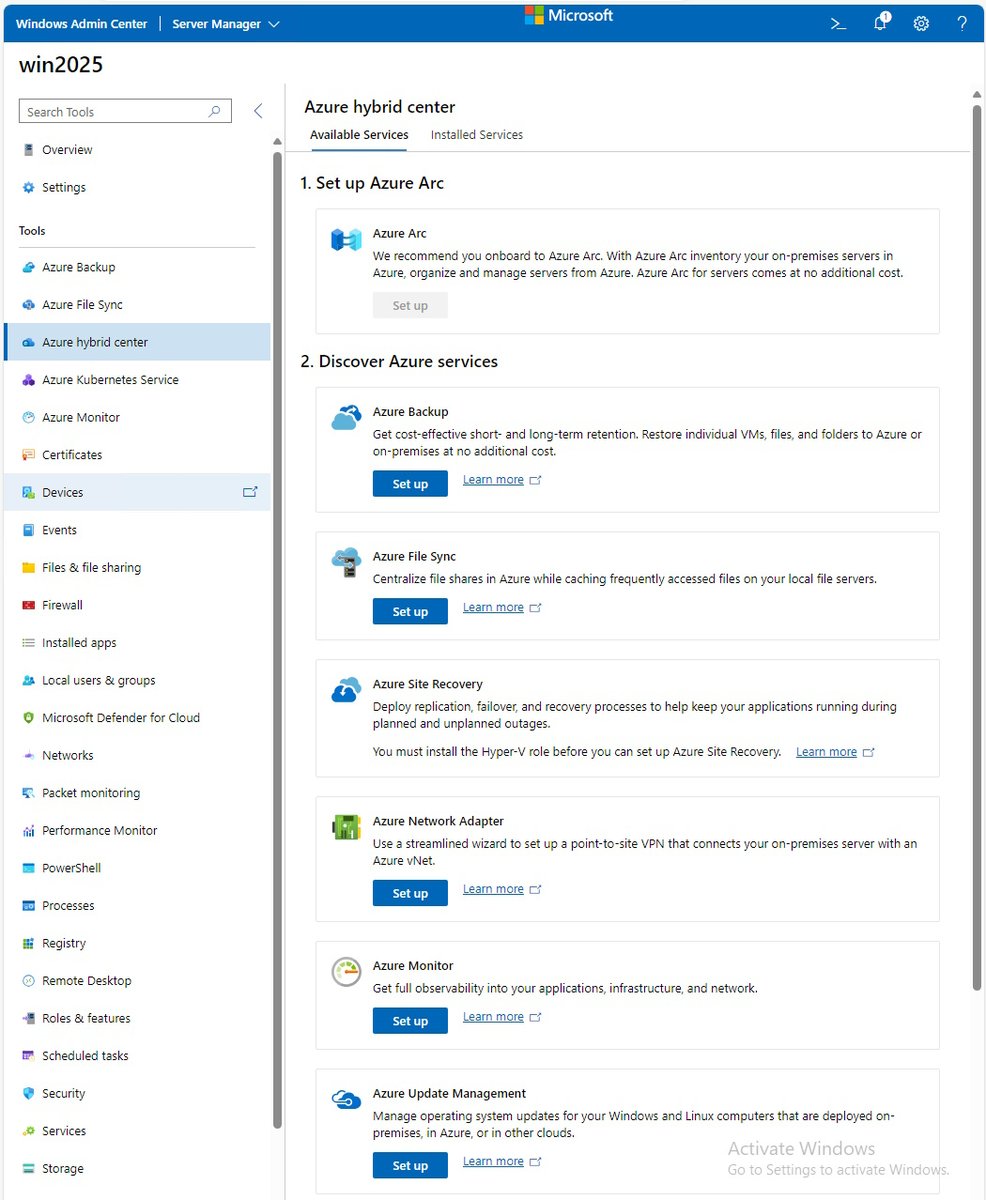The height and width of the screenshot is (1200, 986).
Task: Click the Azure Kubernetes Service sidebar icon
Action: [29, 380]
